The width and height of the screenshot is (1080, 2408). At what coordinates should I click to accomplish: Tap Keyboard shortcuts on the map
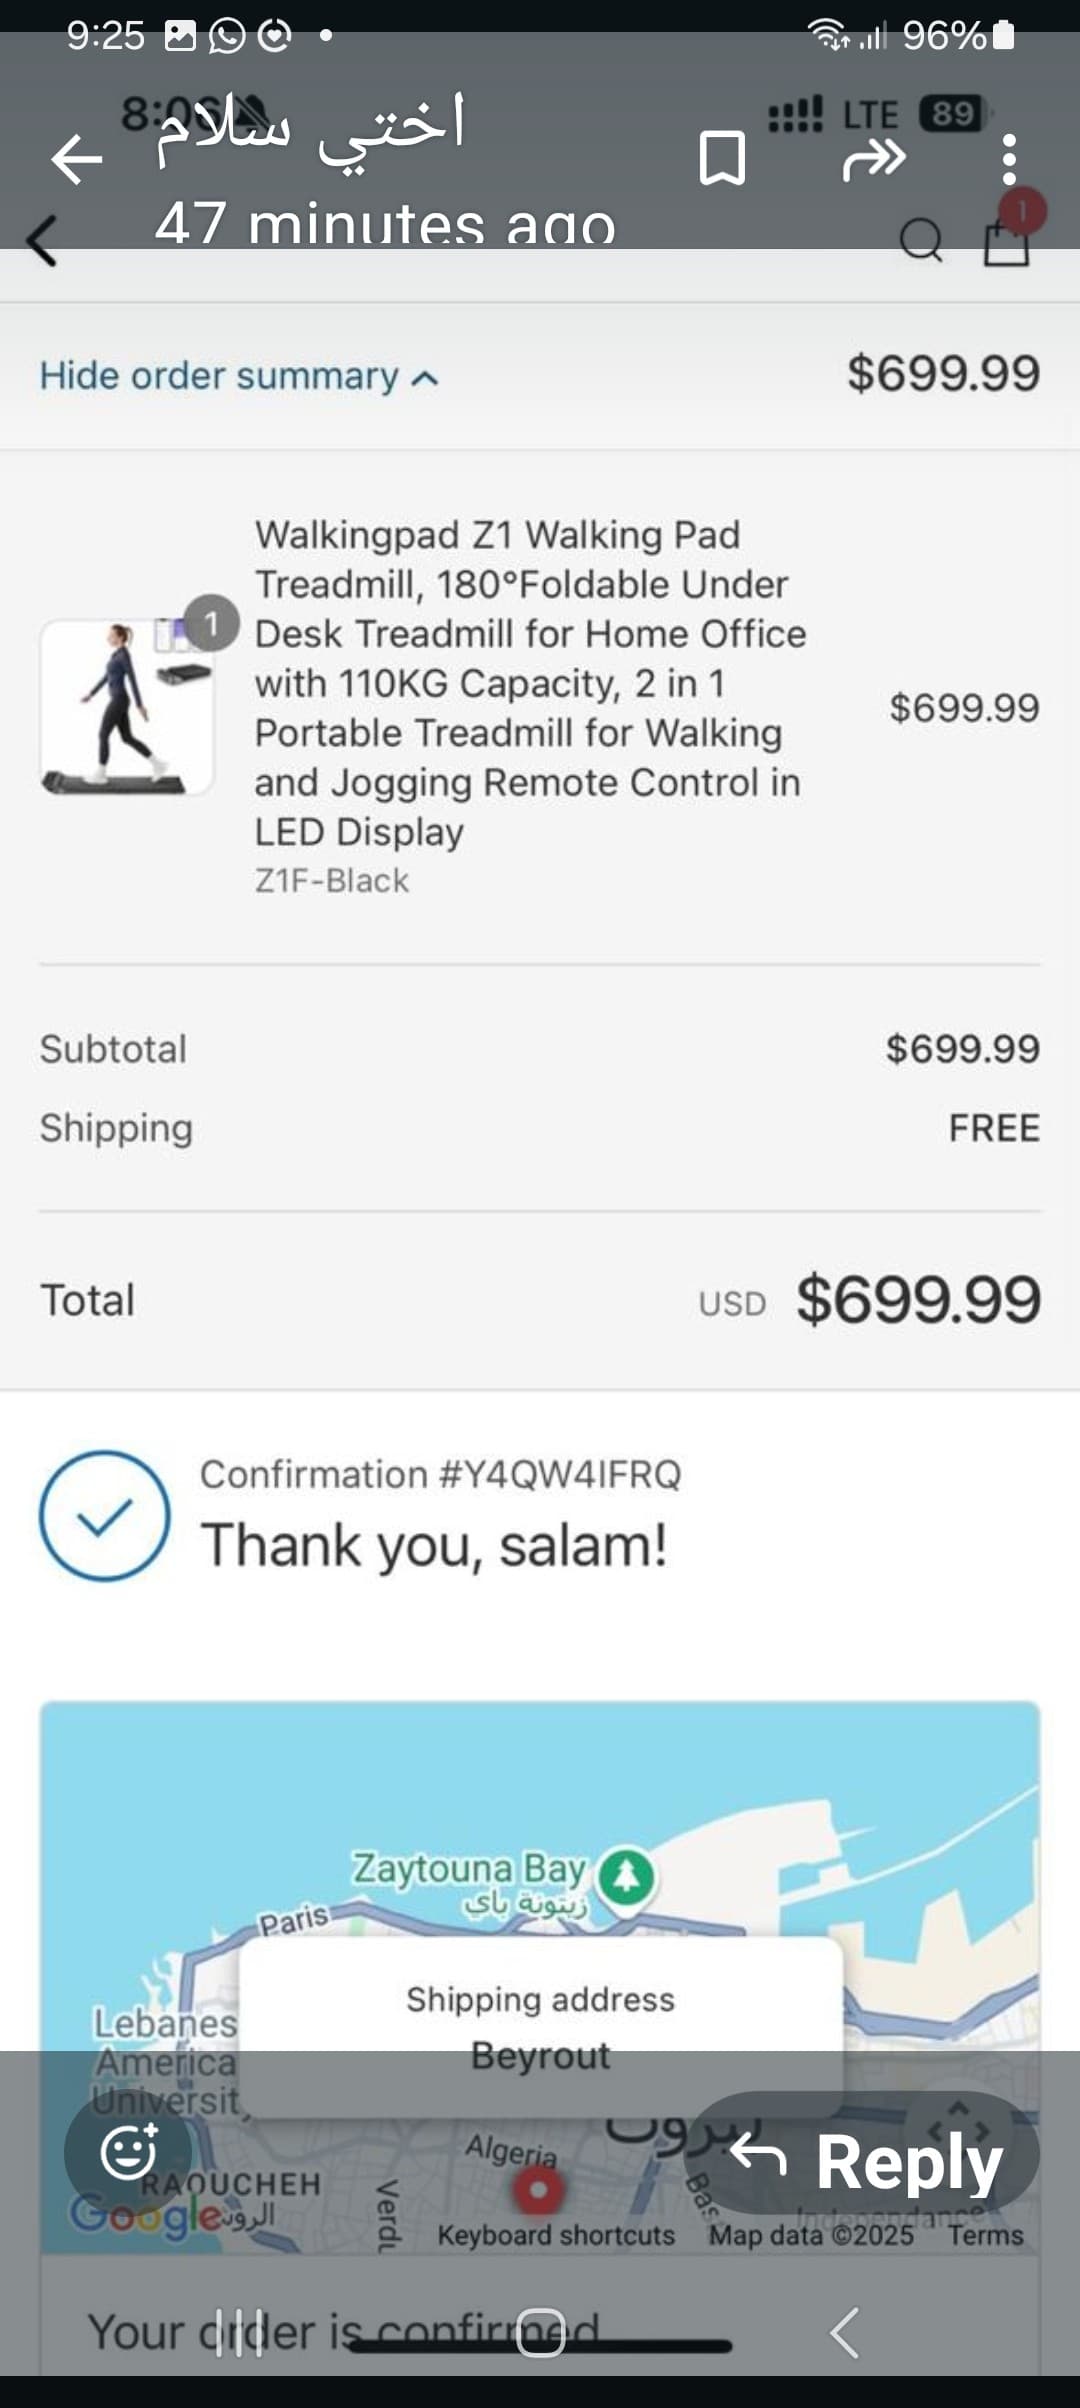[556, 2235]
